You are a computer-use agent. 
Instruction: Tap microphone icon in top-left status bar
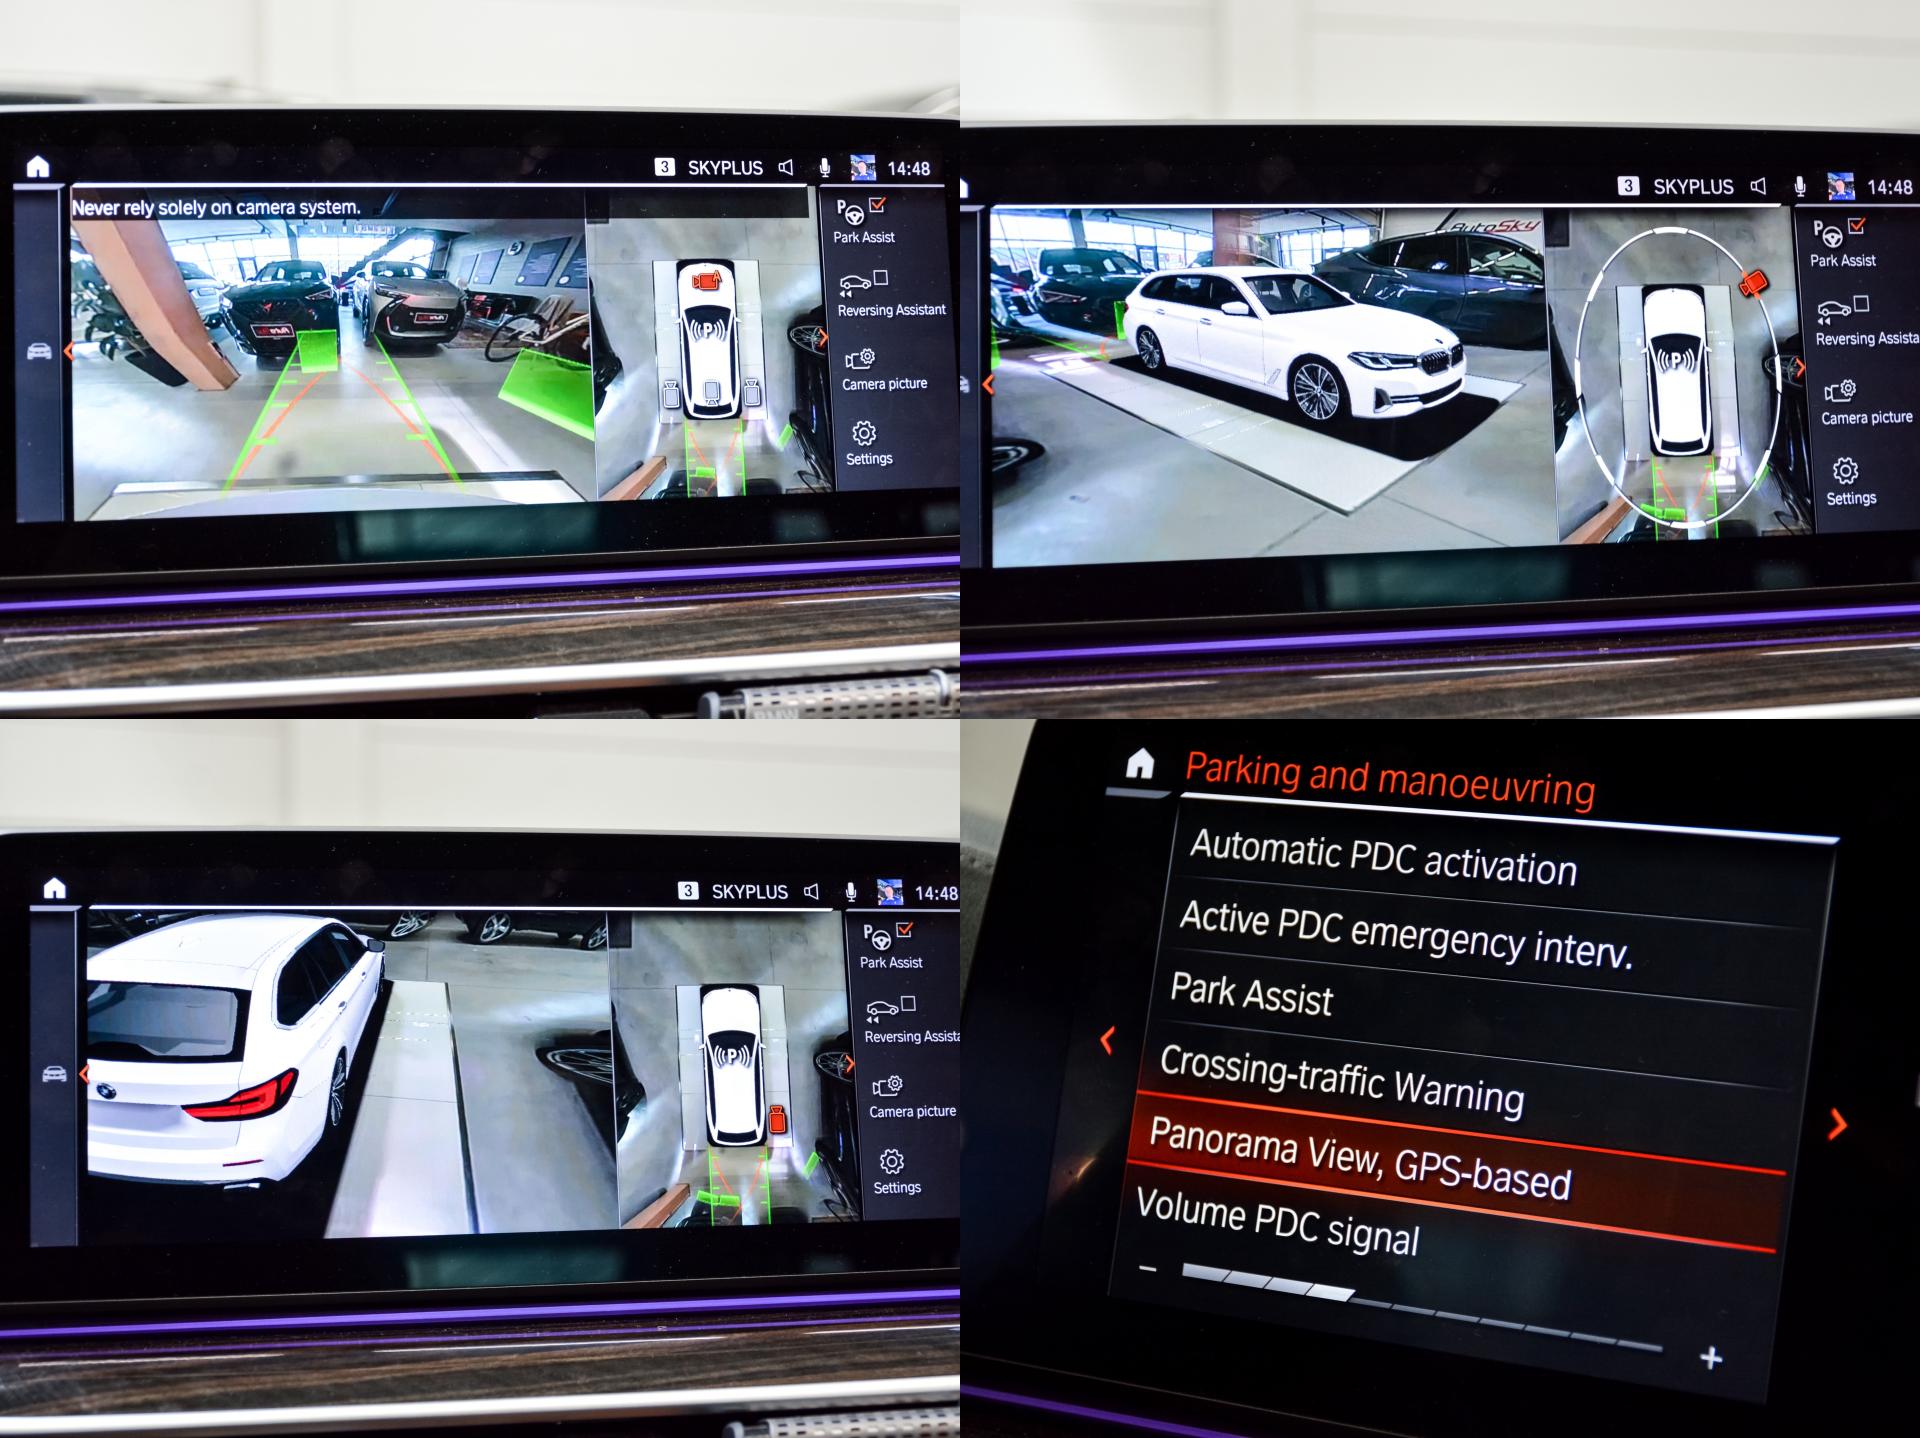tap(824, 168)
